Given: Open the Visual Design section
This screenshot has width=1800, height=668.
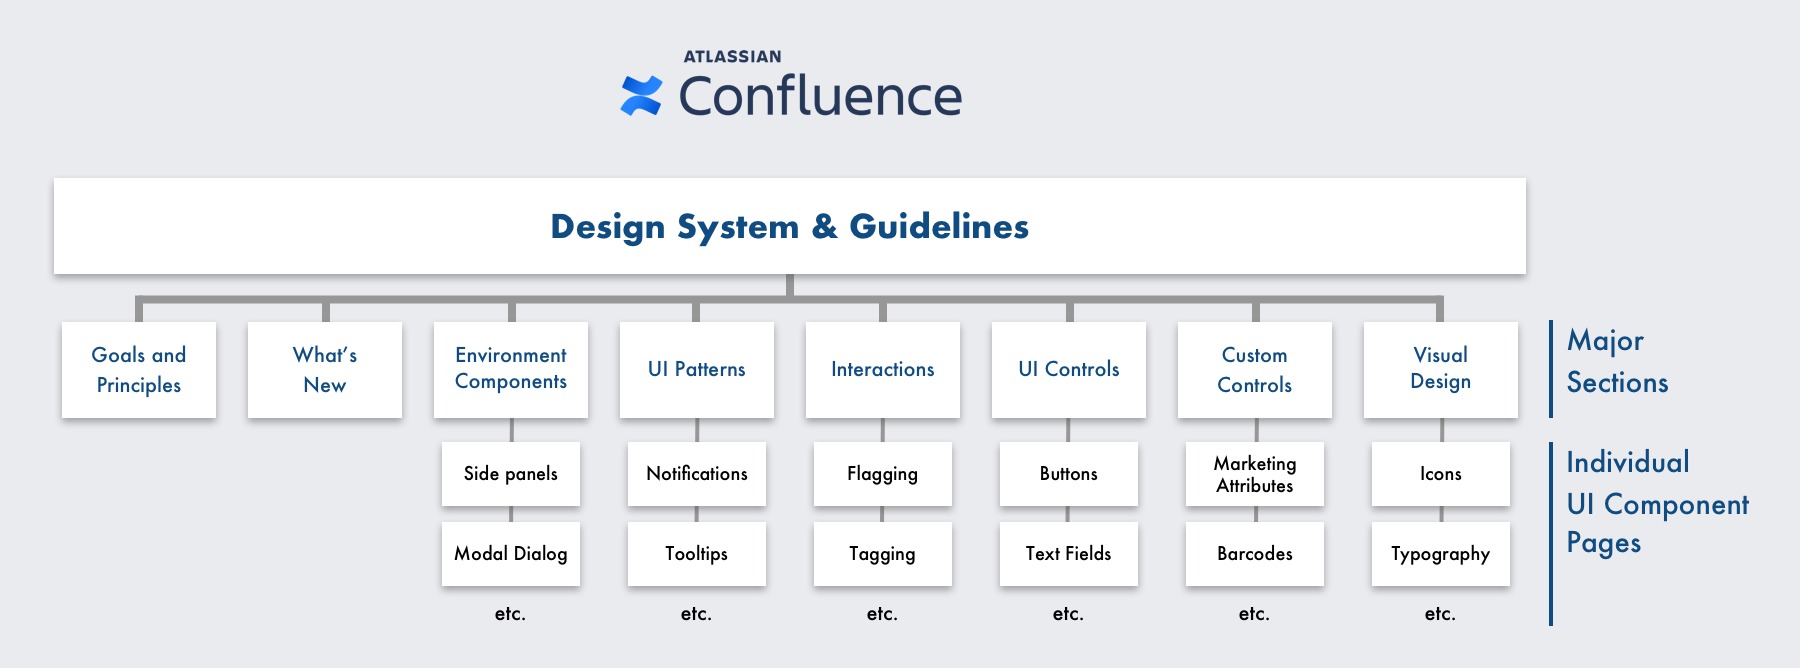Looking at the screenshot, I should [x=1441, y=370].
